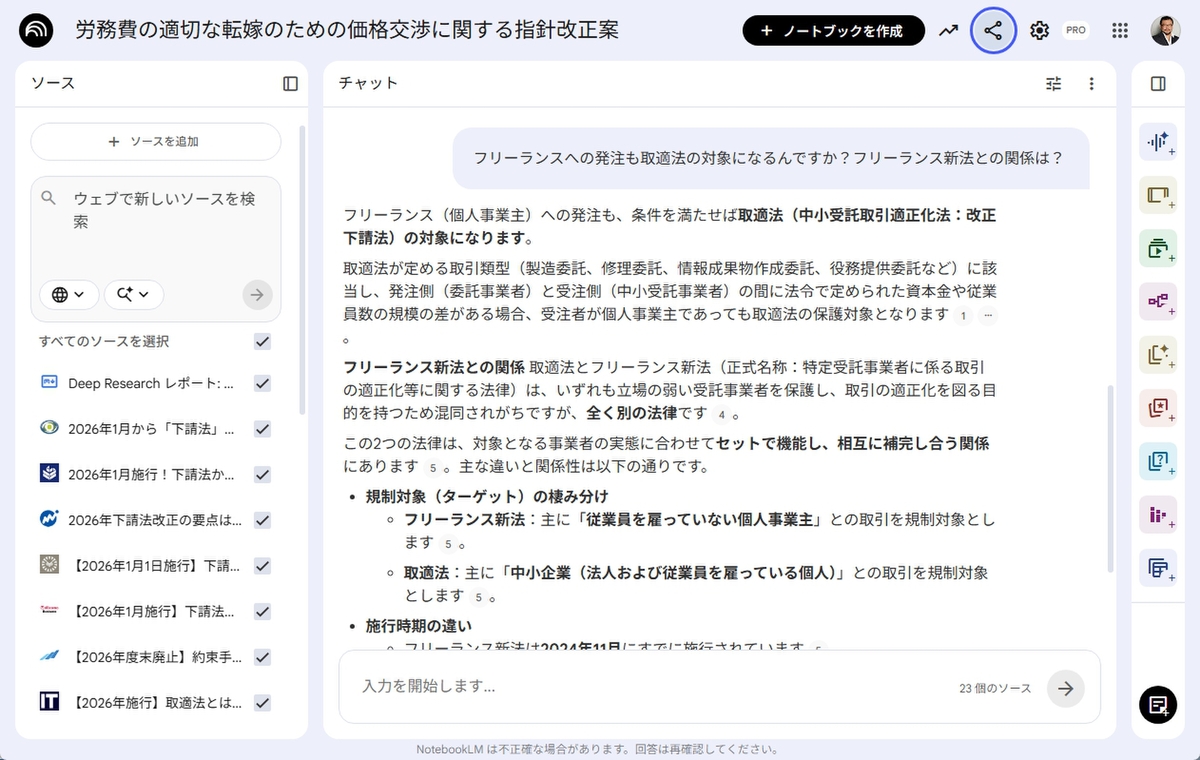Open chat configuration sliders icon
1200x760 pixels.
pos(1053,84)
